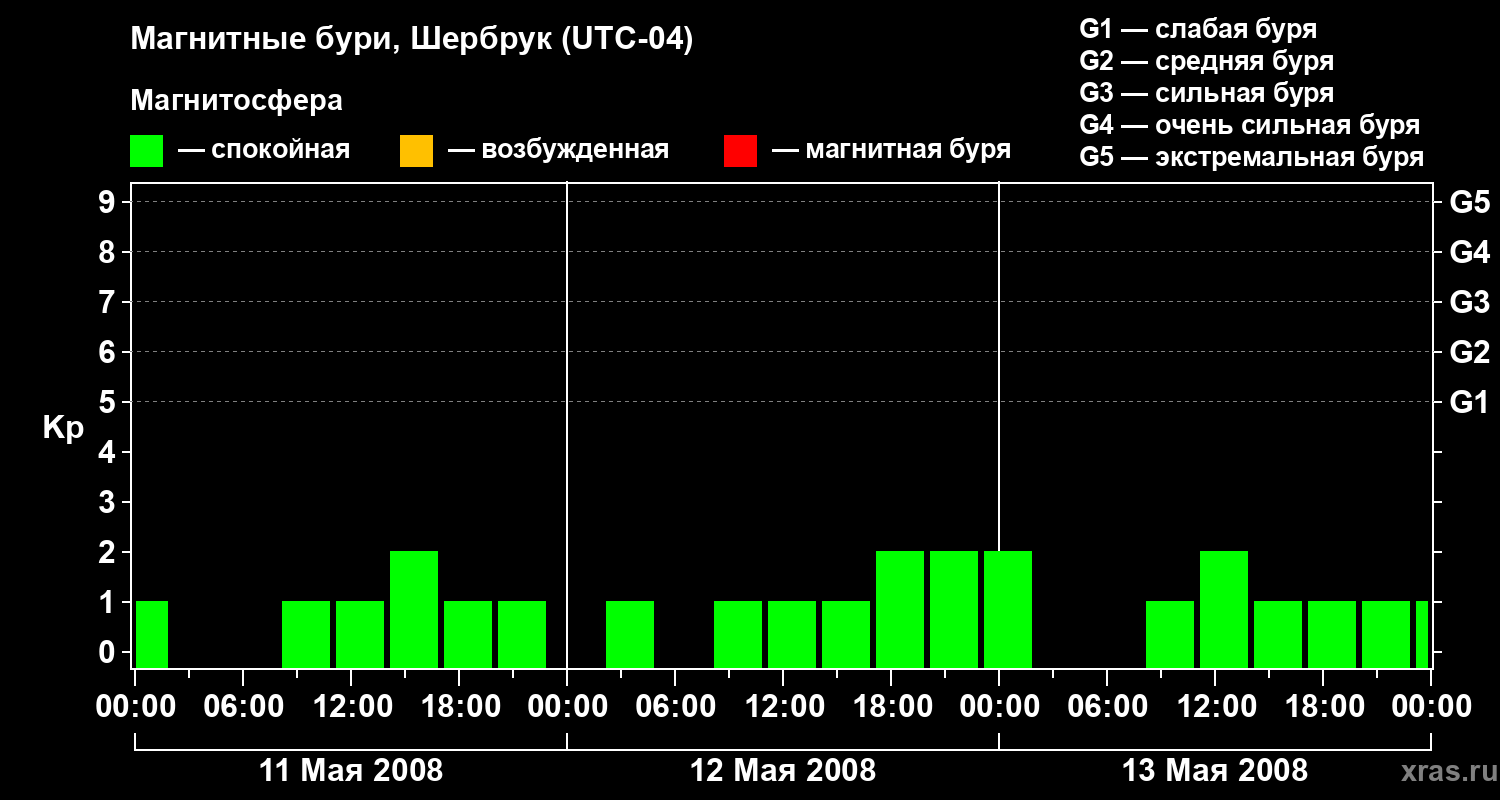Screen dimensions: 1500x800
Task: Click the red 'магнитная буря' legend swatch
Action: point(740,151)
